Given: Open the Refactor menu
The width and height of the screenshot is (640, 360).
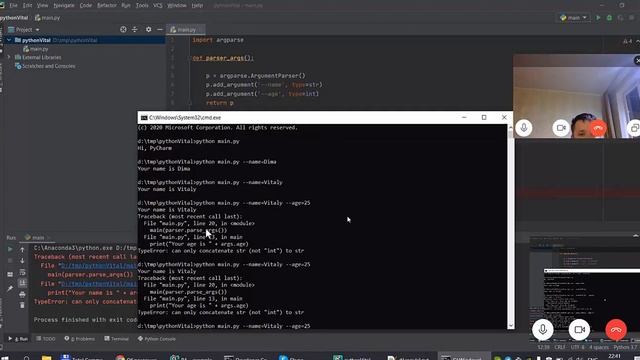Looking at the screenshot, I should (107, 5).
